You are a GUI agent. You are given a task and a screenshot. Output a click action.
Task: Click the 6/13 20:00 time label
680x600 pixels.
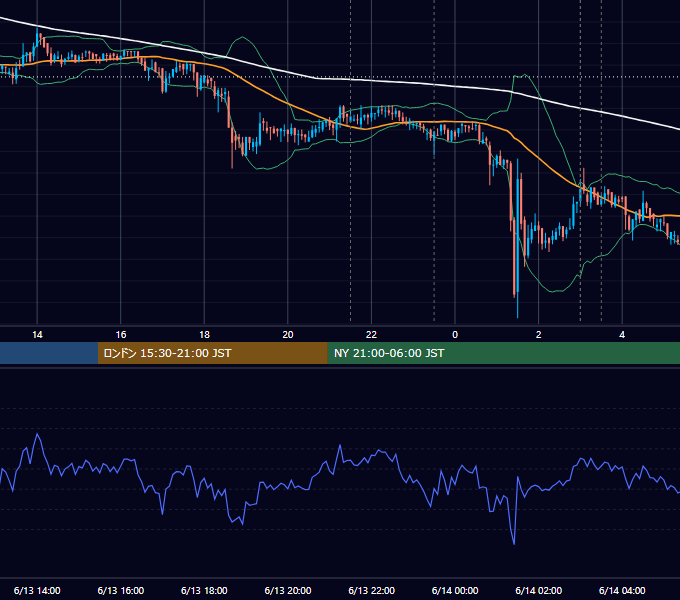click(x=288, y=590)
